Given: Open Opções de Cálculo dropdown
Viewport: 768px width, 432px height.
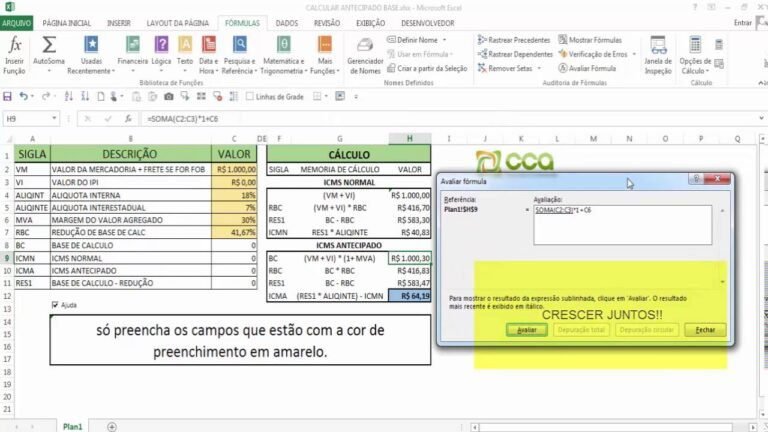Looking at the screenshot, I should click(695, 55).
